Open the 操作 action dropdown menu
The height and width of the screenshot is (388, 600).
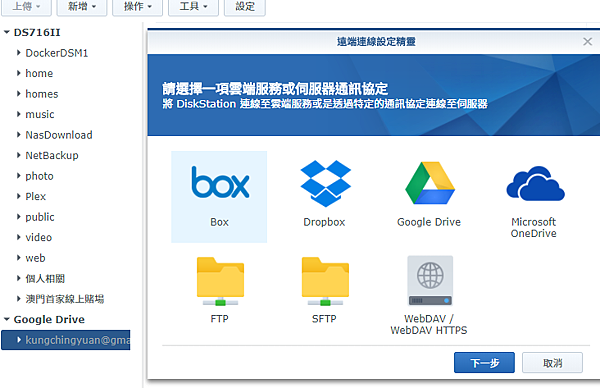click(137, 7)
